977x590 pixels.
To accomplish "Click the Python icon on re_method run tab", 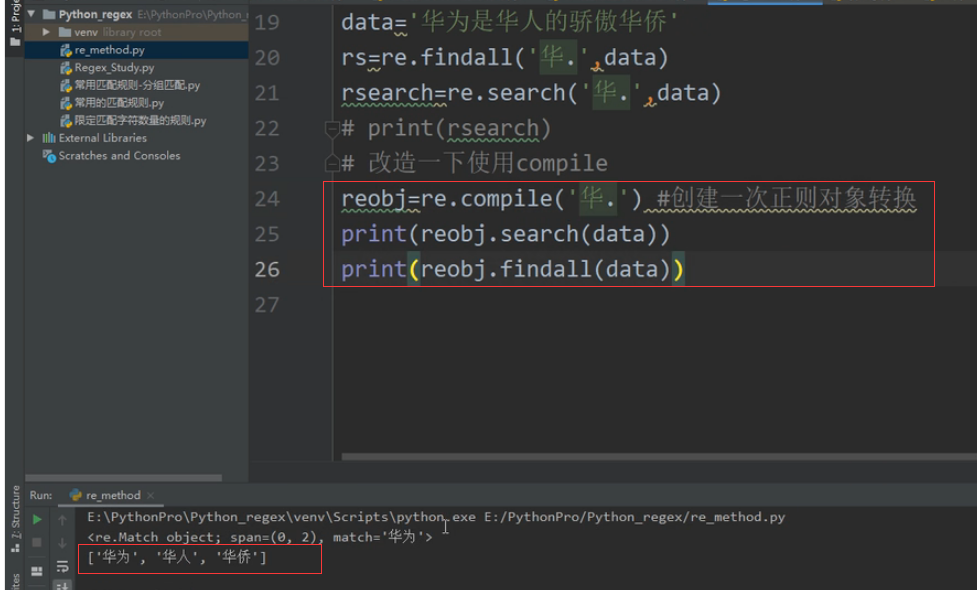I will [x=75, y=495].
